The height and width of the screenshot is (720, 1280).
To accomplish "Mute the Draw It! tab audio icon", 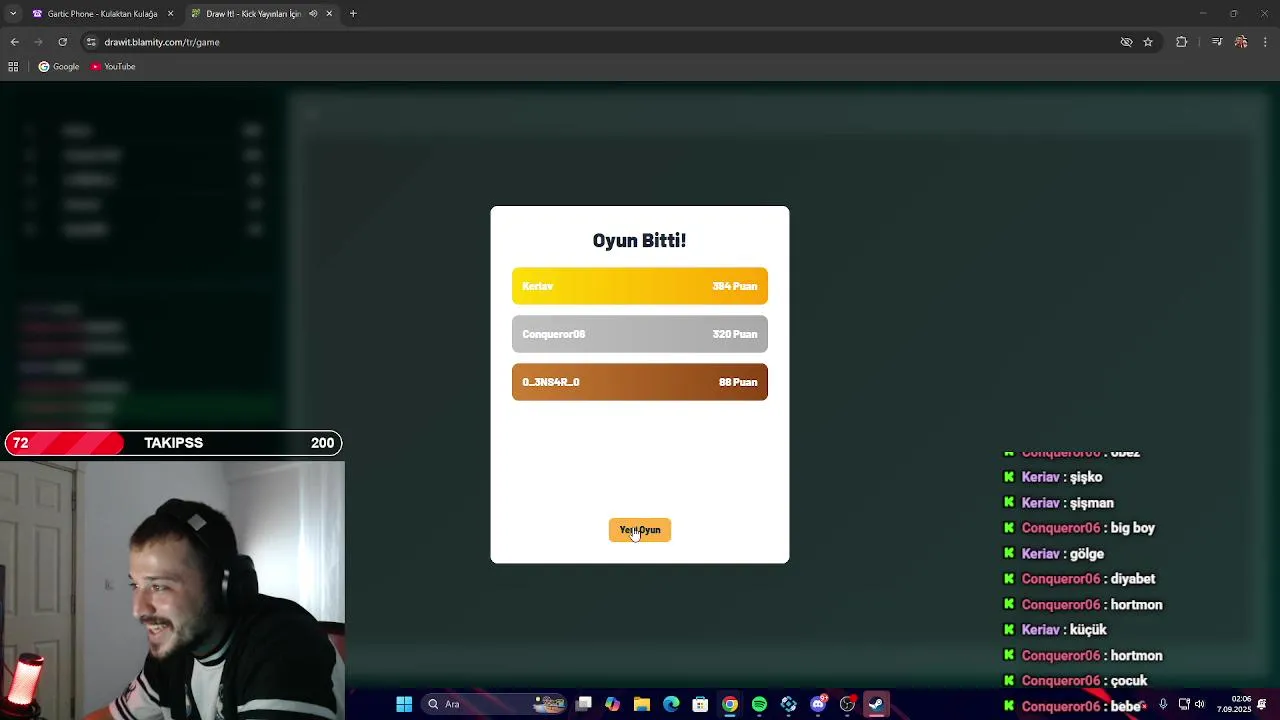I will click(313, 14).
